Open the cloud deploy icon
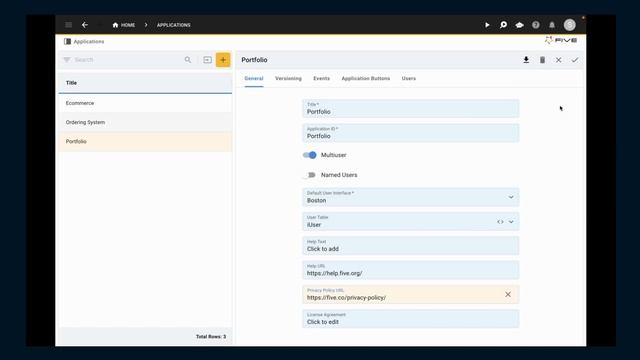640x360 pixels. click(x=519, y=25)
